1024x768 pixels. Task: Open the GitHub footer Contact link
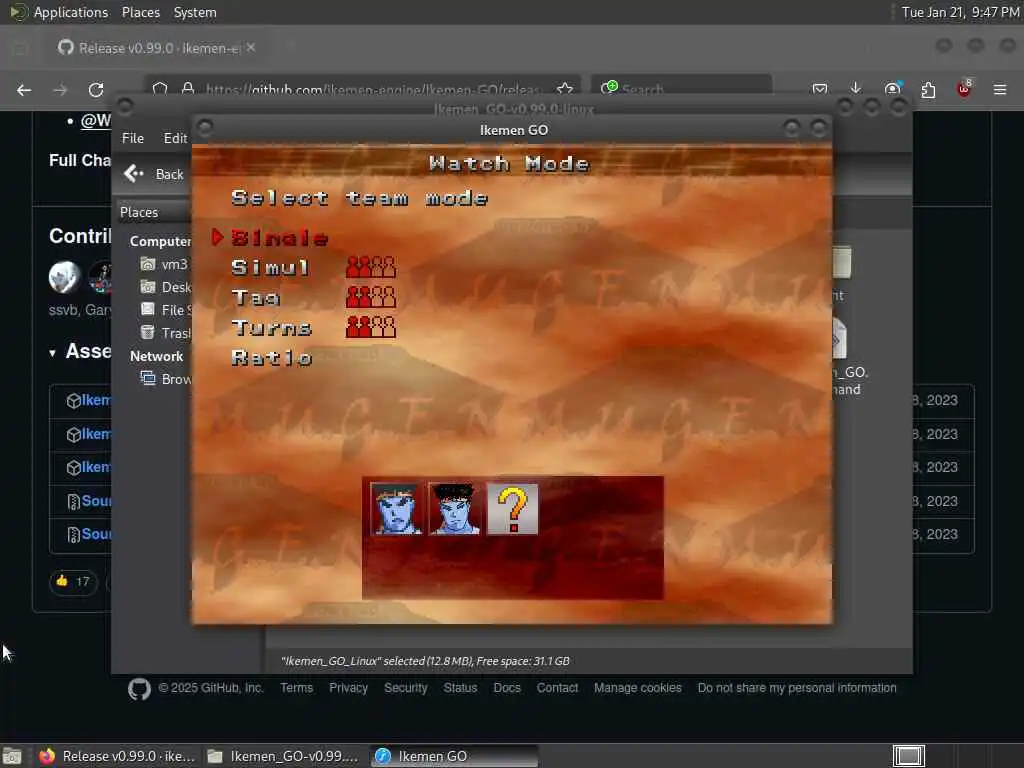557,688
